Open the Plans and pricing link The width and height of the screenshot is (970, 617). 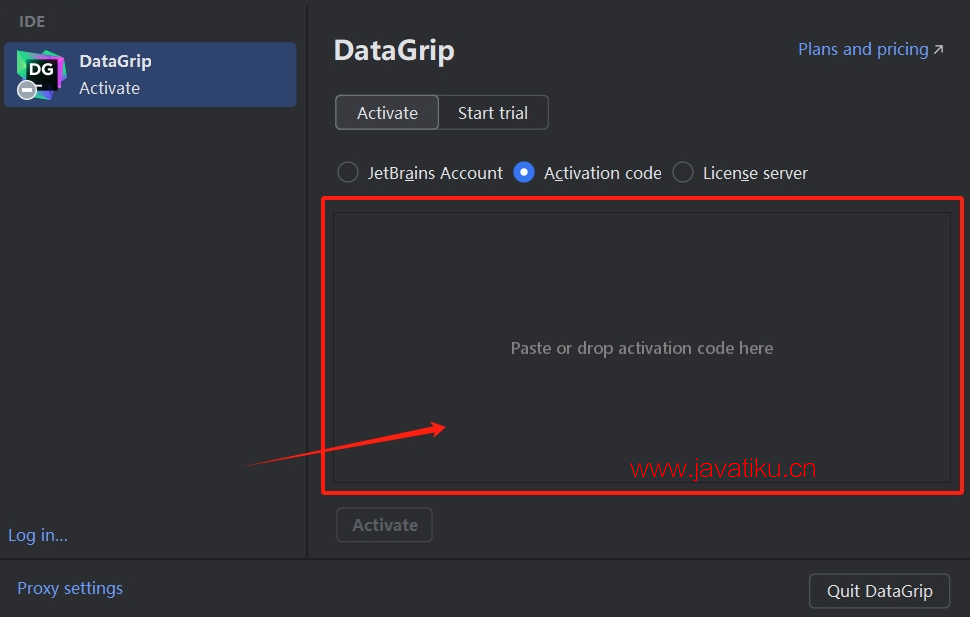[870, 50]
